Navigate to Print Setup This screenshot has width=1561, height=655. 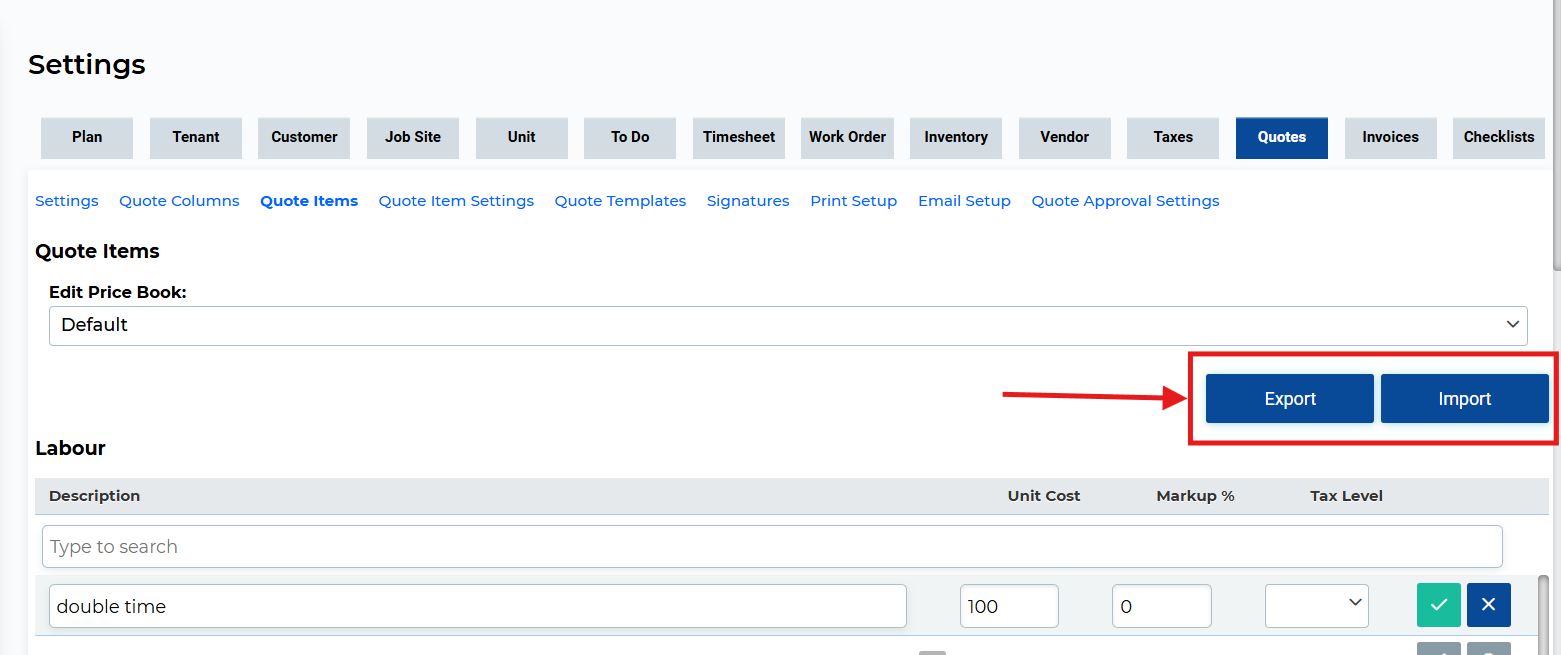click(x=853, y=201)
